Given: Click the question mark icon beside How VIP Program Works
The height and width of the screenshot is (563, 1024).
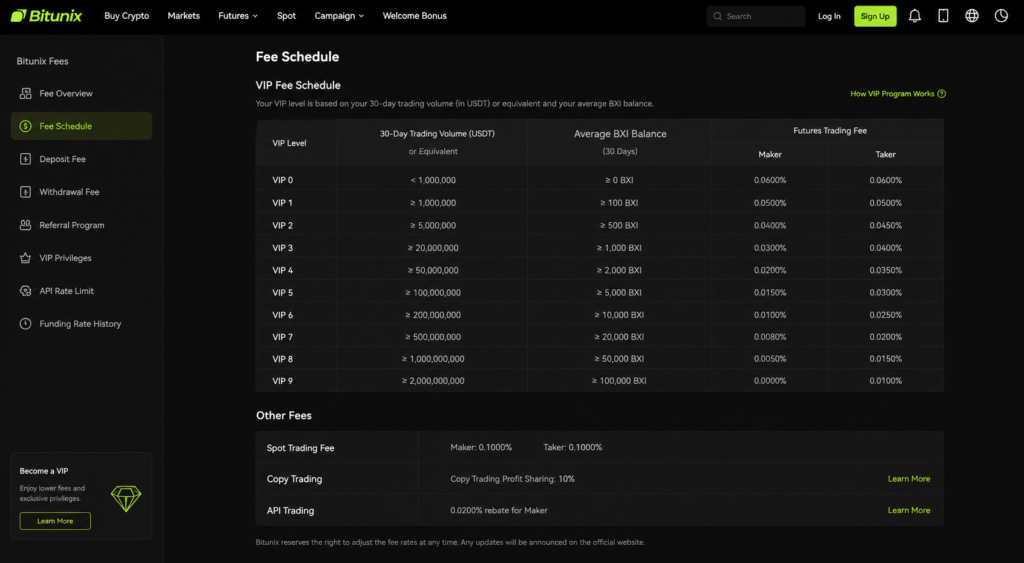Looking at the screenshot, I should (x=941, y=94).
